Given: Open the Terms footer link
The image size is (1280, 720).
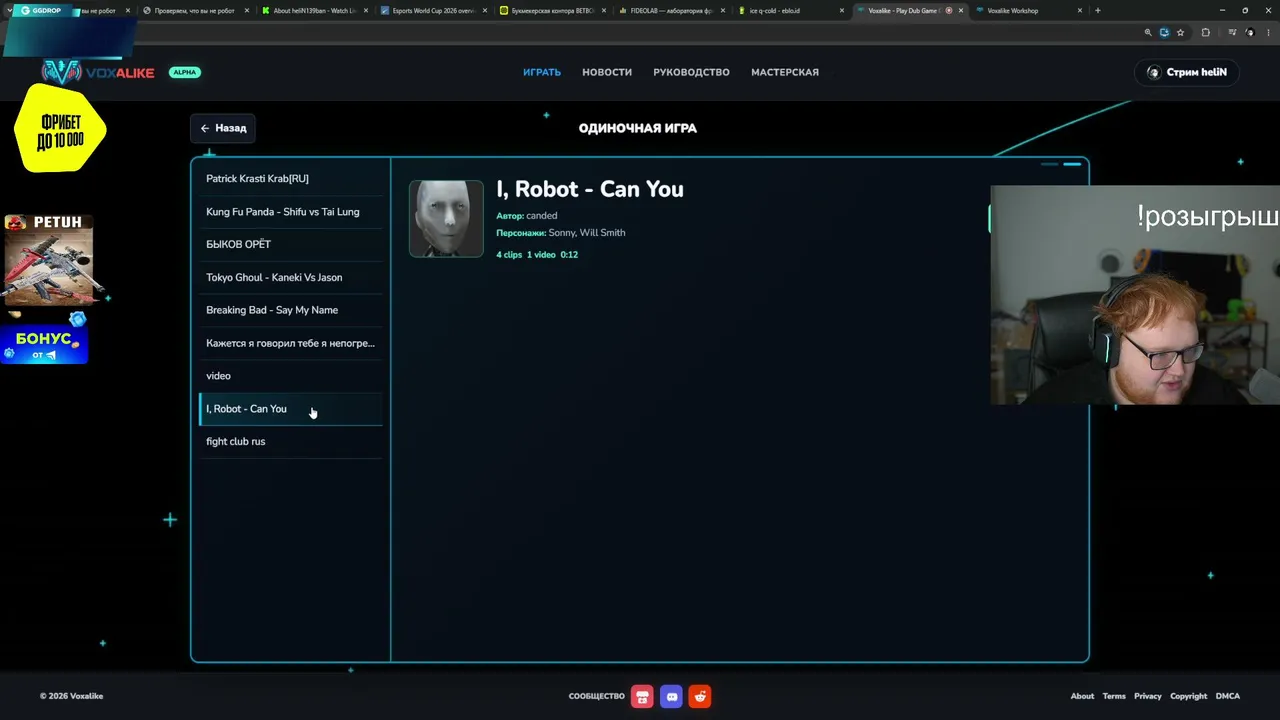Looking at the screenshot, I should pyautogui.click(x=1114, y=696).
